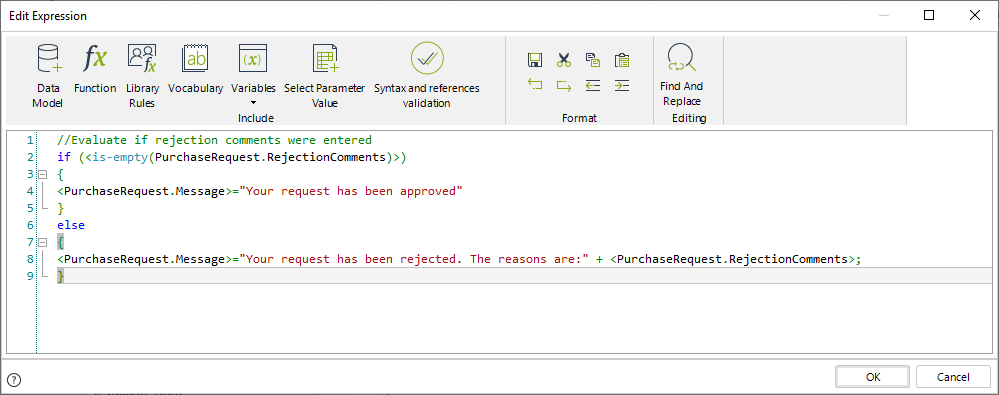This screenshot has width=999, height=395.
Task: Click line number 5 in the gutter
Action: 29,208
